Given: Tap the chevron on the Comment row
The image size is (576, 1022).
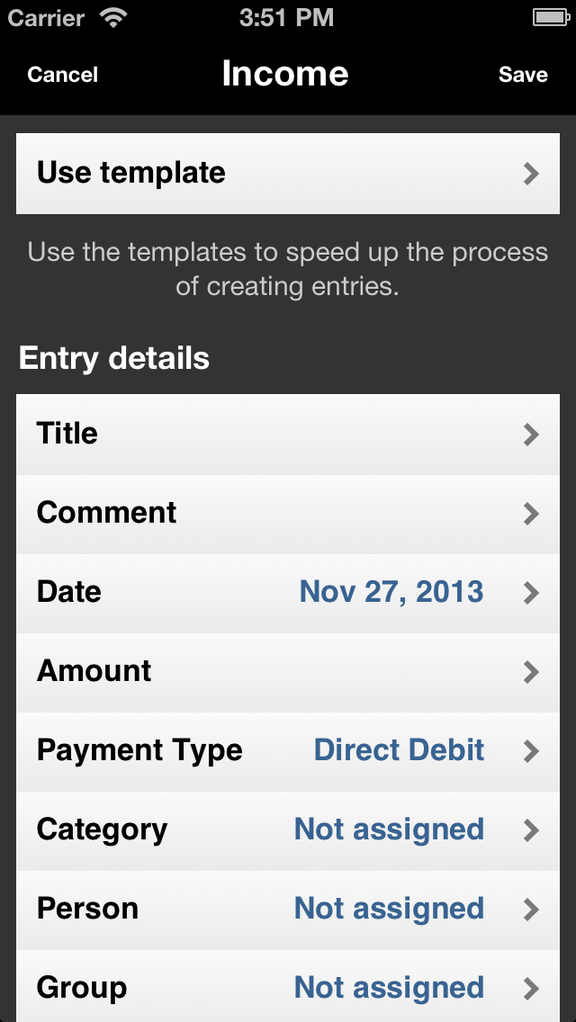Looking at the screenshot, I should point(532,514).
